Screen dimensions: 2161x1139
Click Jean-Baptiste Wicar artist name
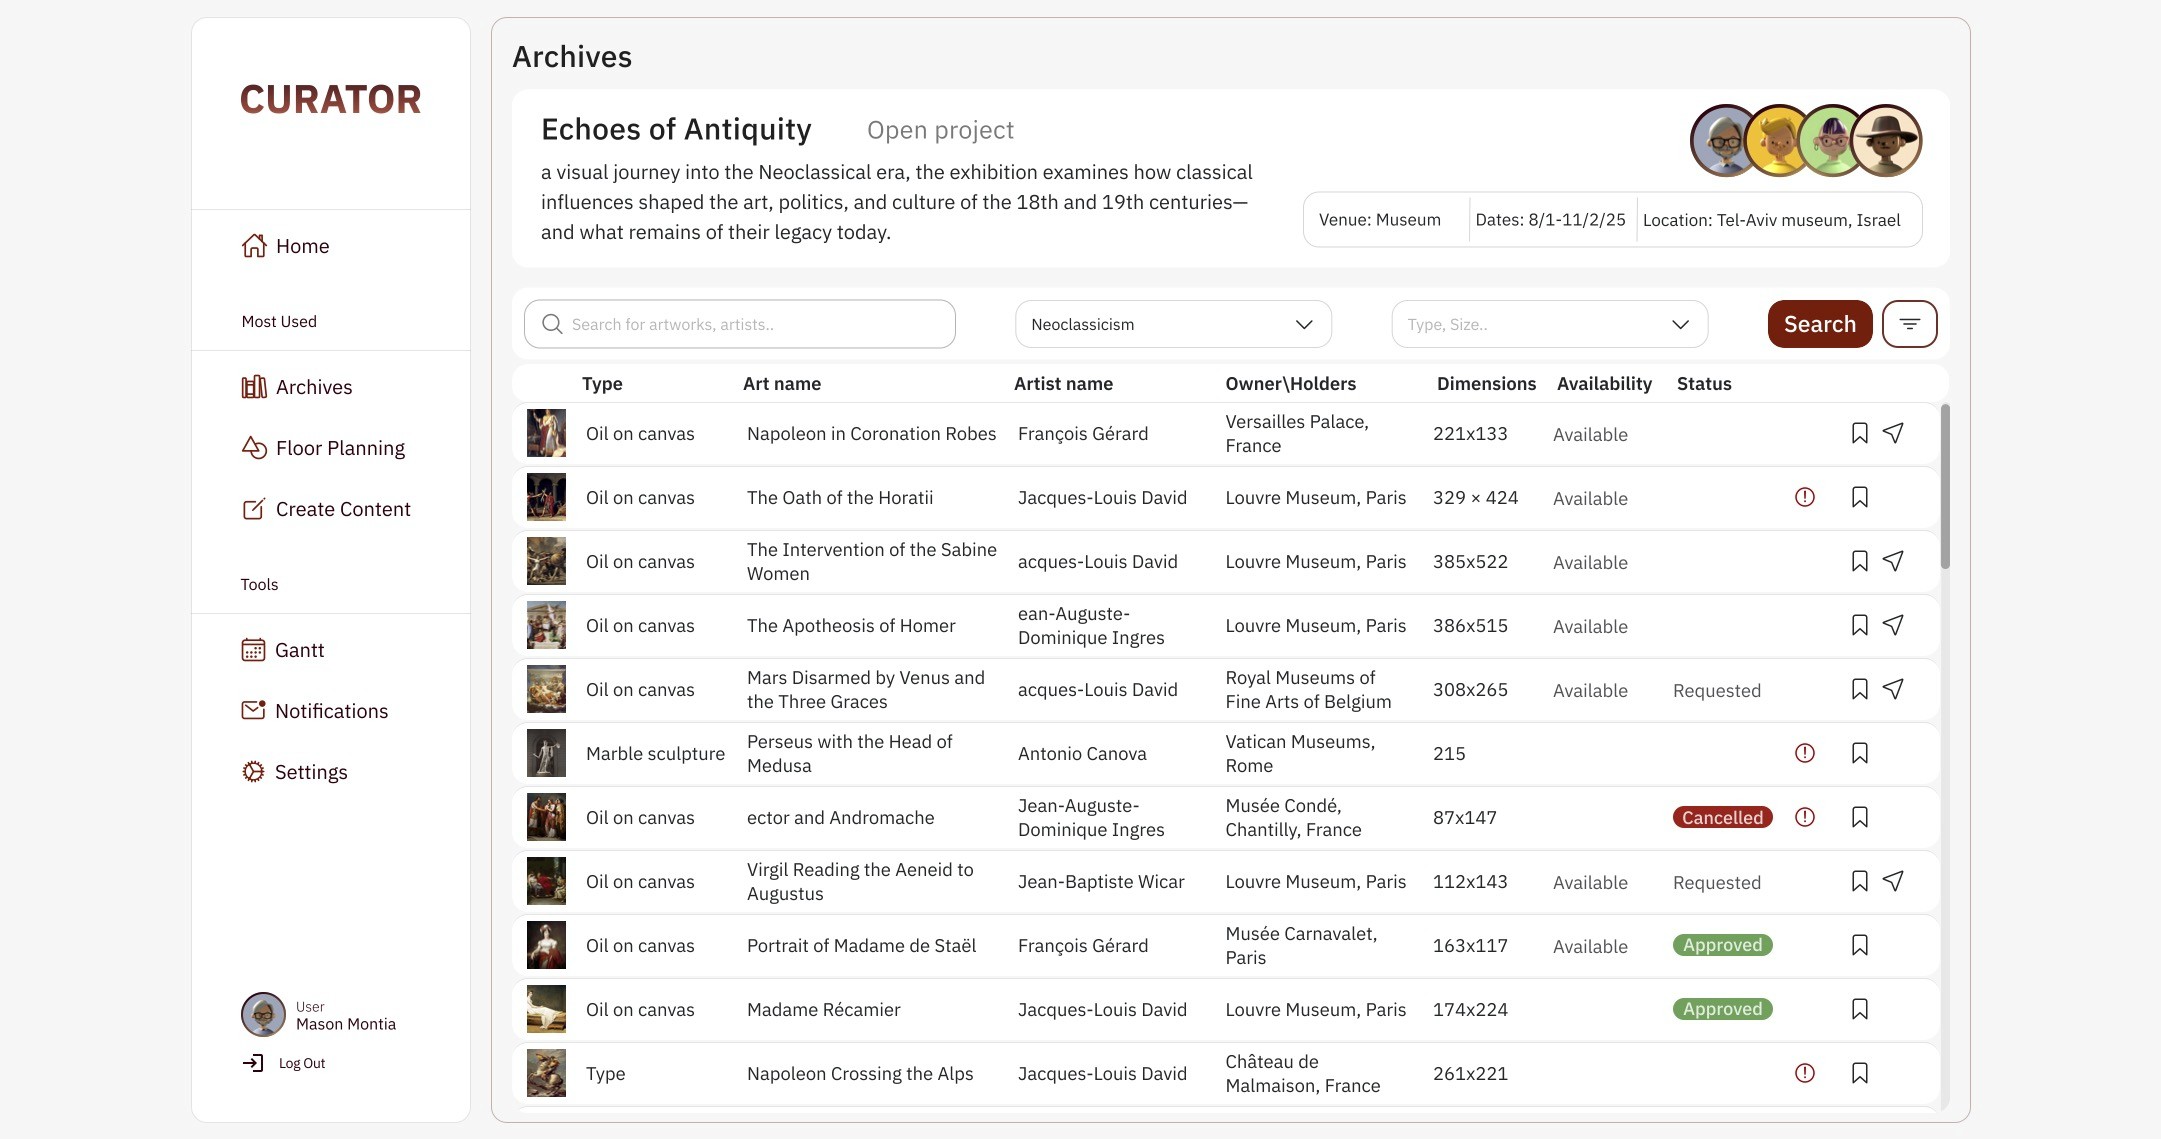(1101, 881)
